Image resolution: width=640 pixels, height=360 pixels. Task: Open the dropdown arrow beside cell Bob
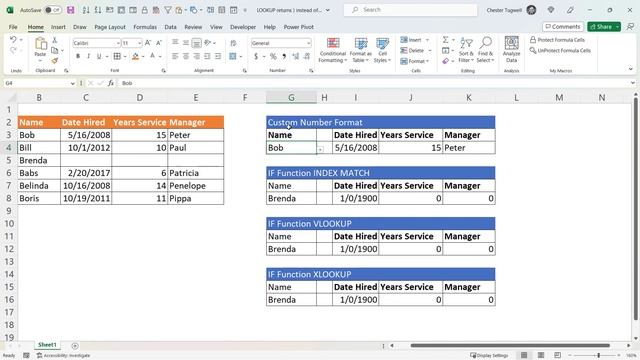320,150
